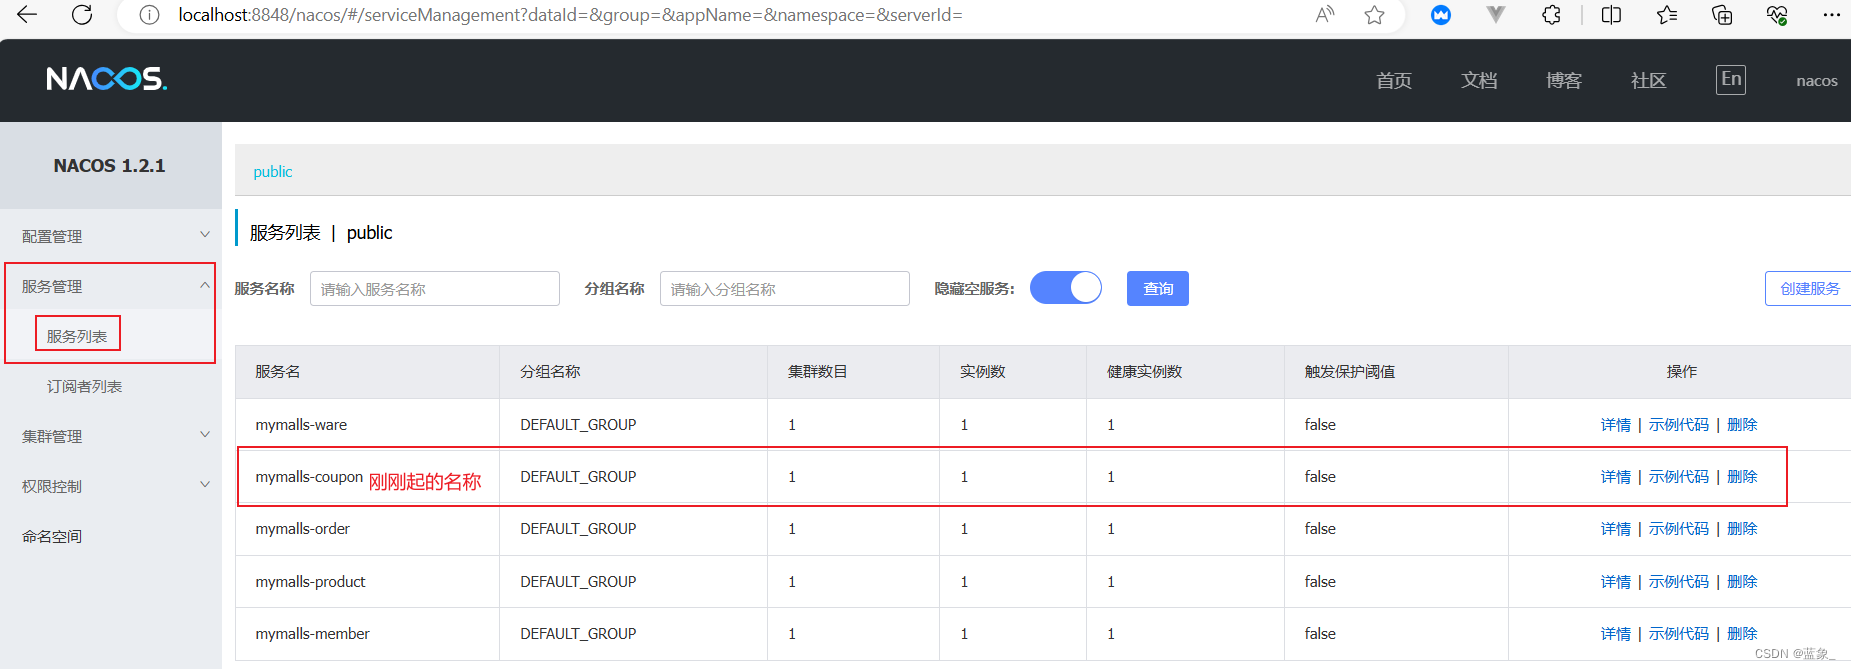Open the collections icon
This screenshot has width=1851, height=669.
coord(1722,14)
